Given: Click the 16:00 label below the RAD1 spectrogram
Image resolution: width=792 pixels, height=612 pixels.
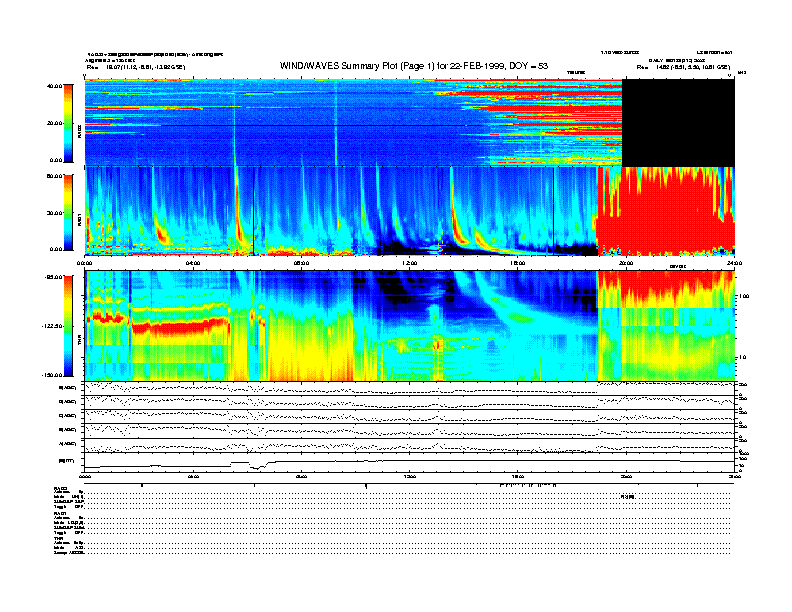Looking at the screenshot, I should [x=518, y=263].
